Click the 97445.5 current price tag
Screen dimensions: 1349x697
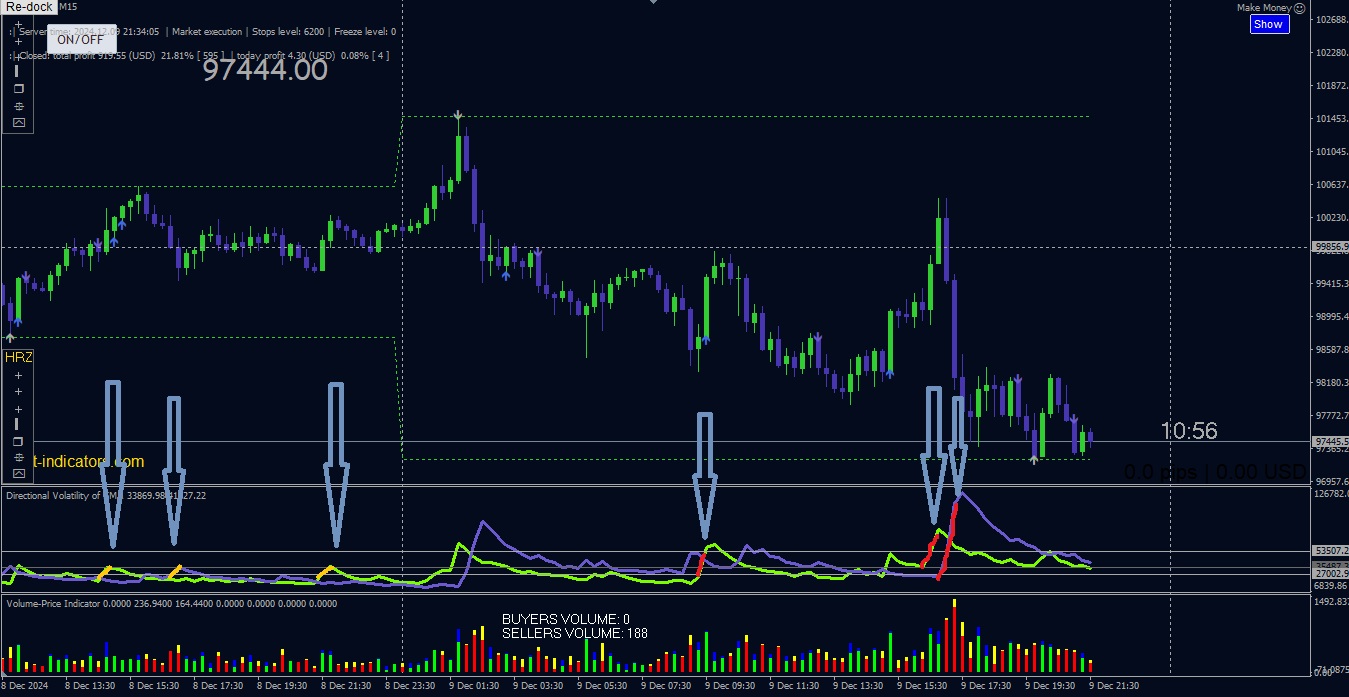coord(1331,441)
